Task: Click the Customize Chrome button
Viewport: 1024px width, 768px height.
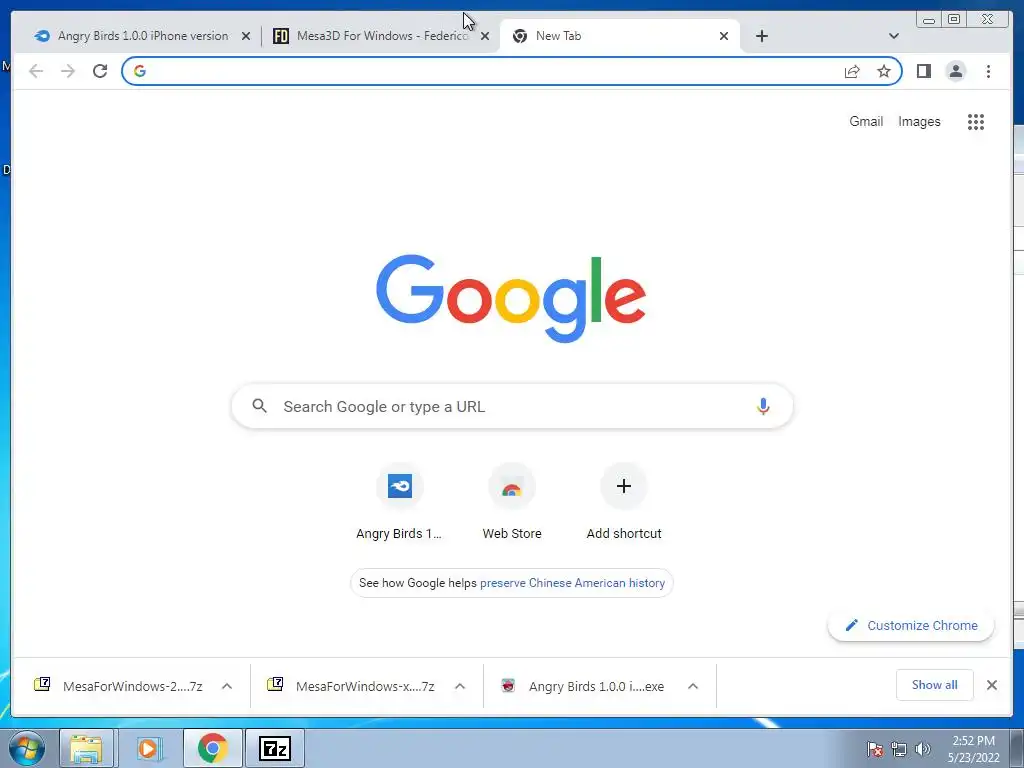Action: 911,625
